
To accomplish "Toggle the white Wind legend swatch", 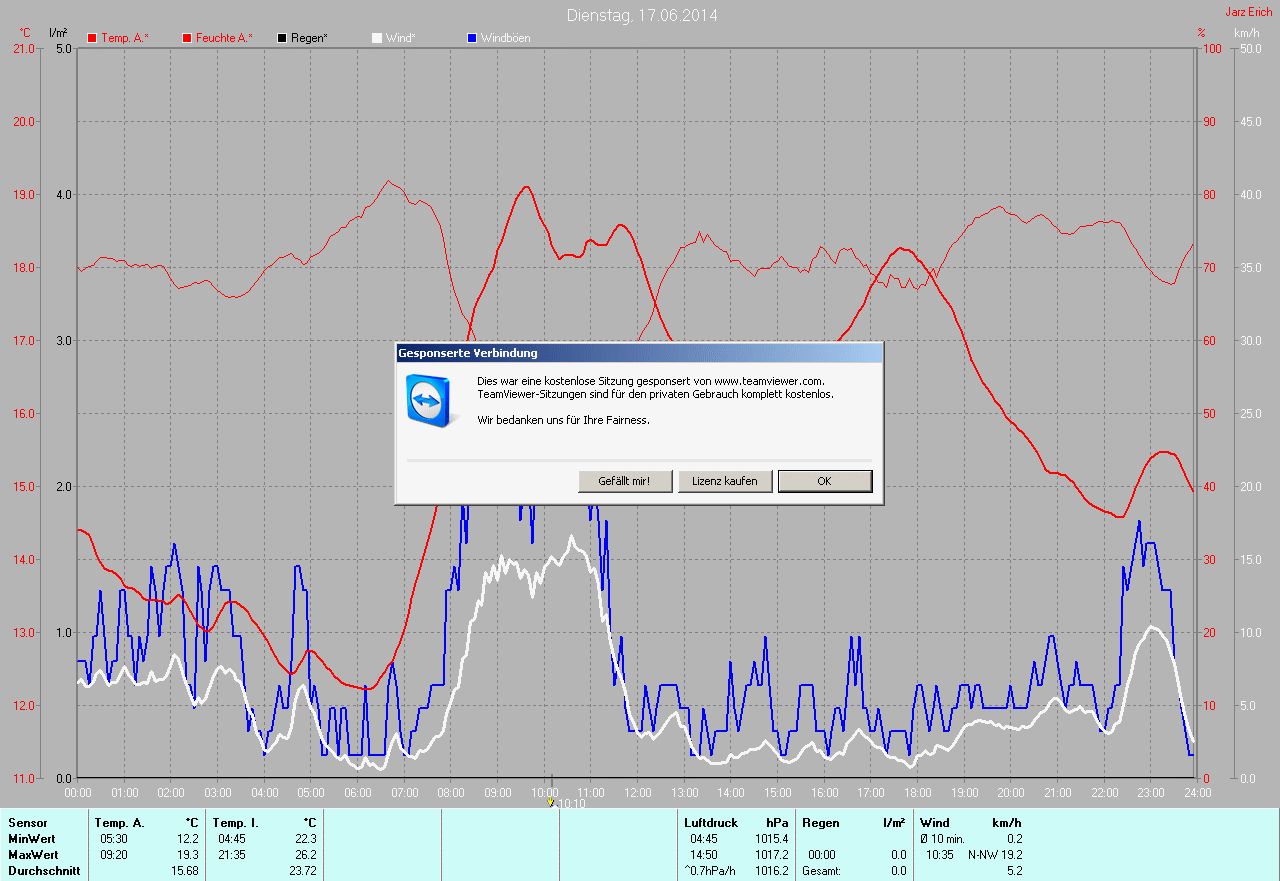I will [x=377, y=38].
